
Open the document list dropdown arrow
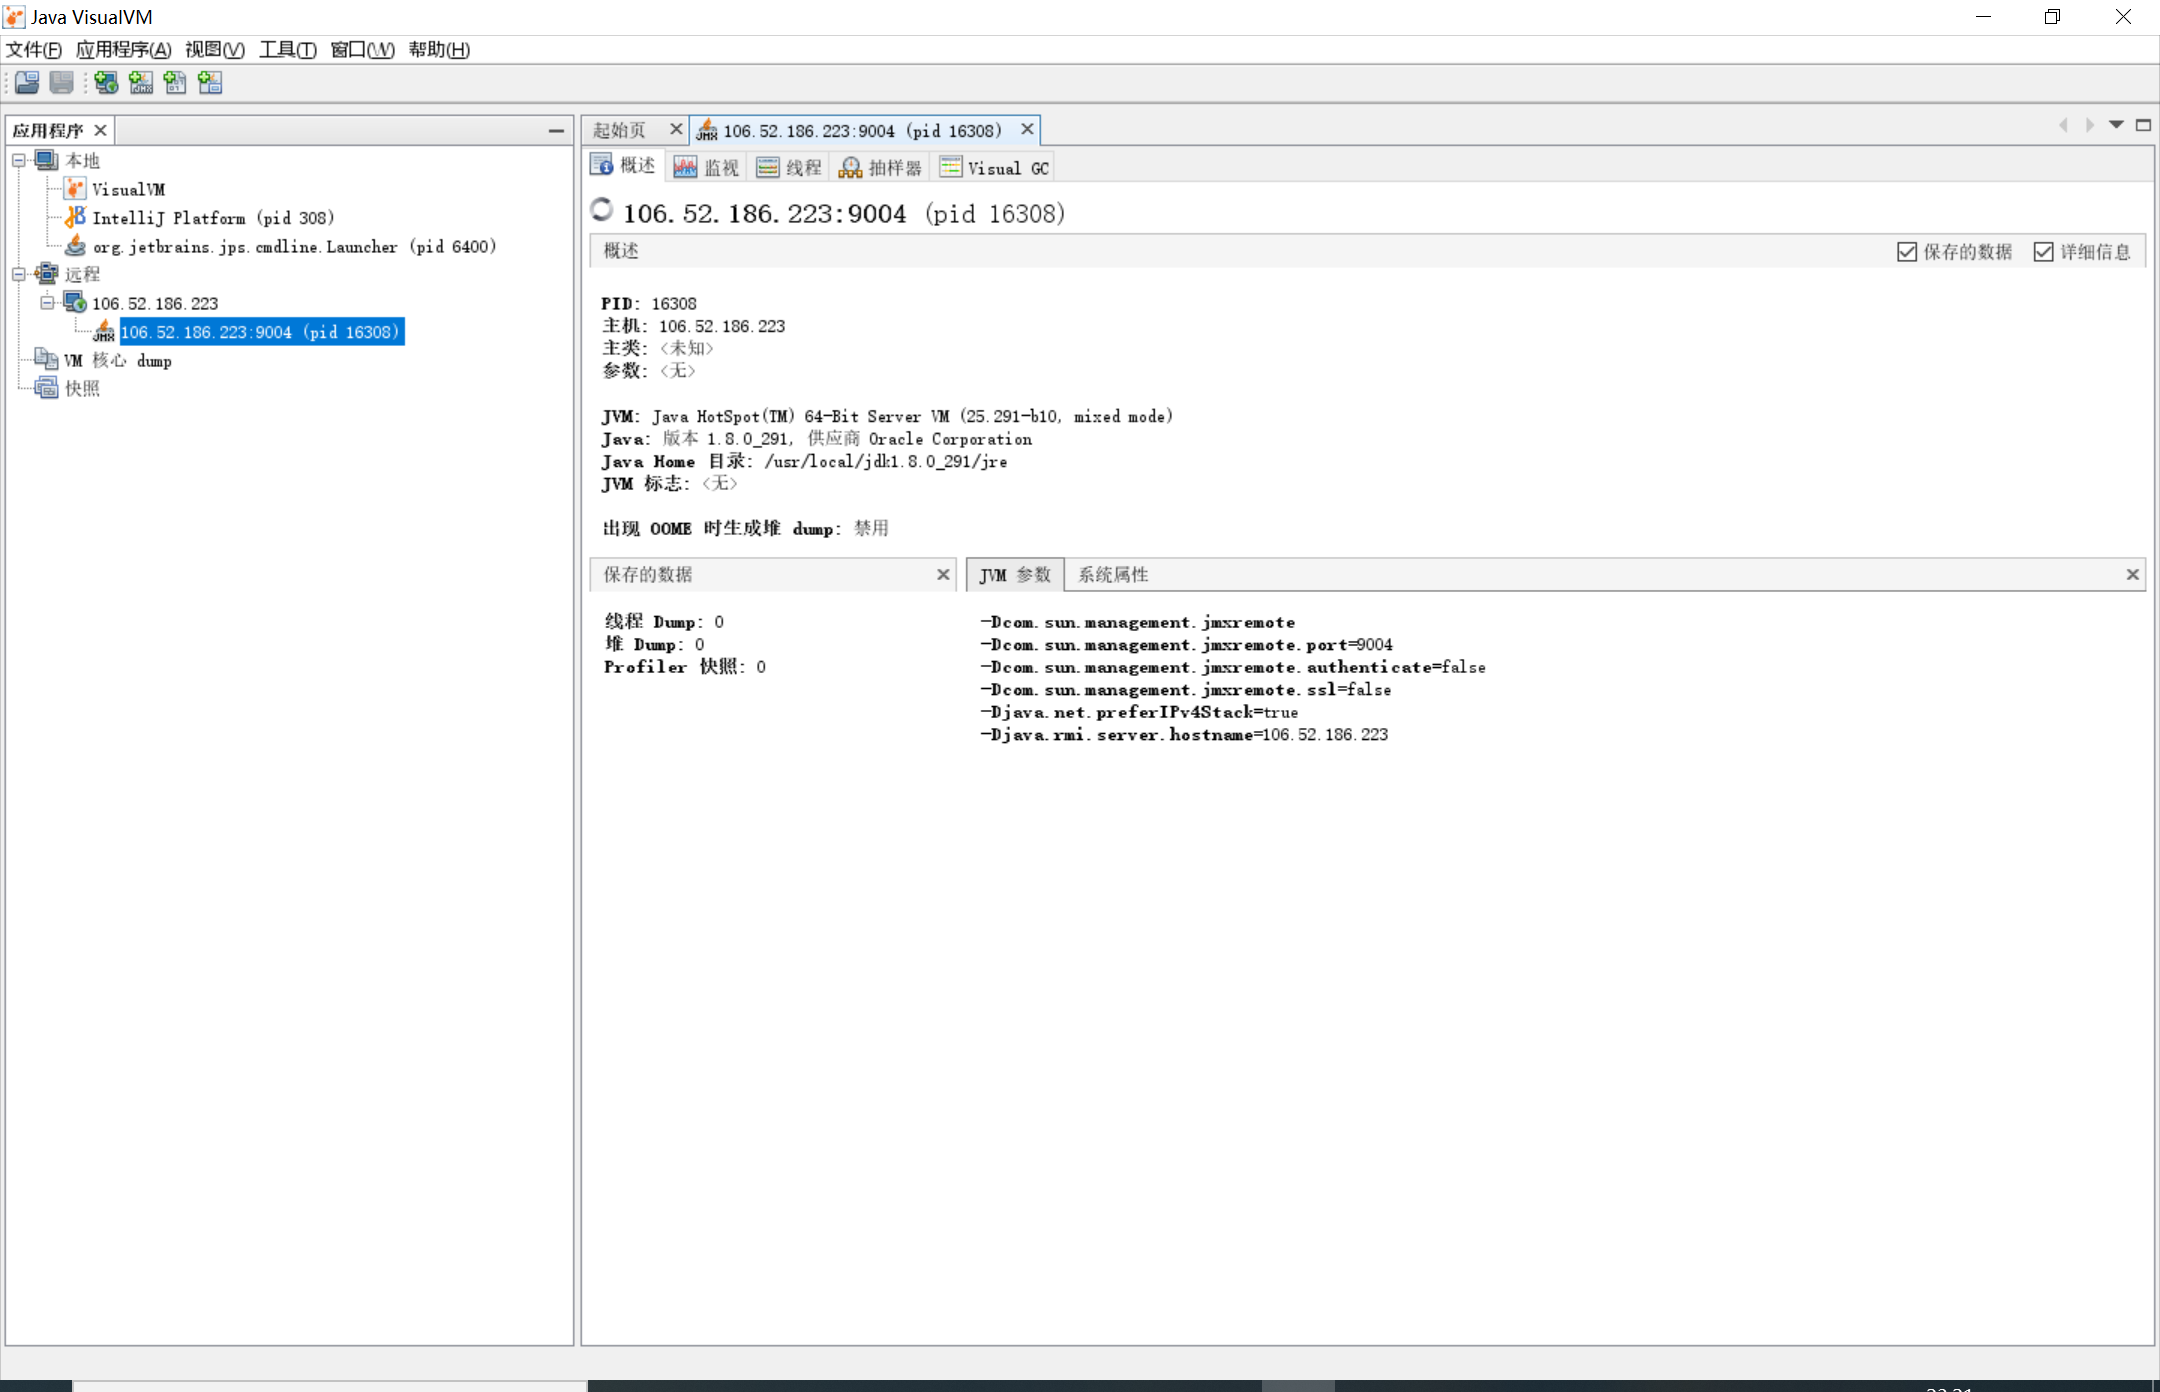(x=2116, y=125)
